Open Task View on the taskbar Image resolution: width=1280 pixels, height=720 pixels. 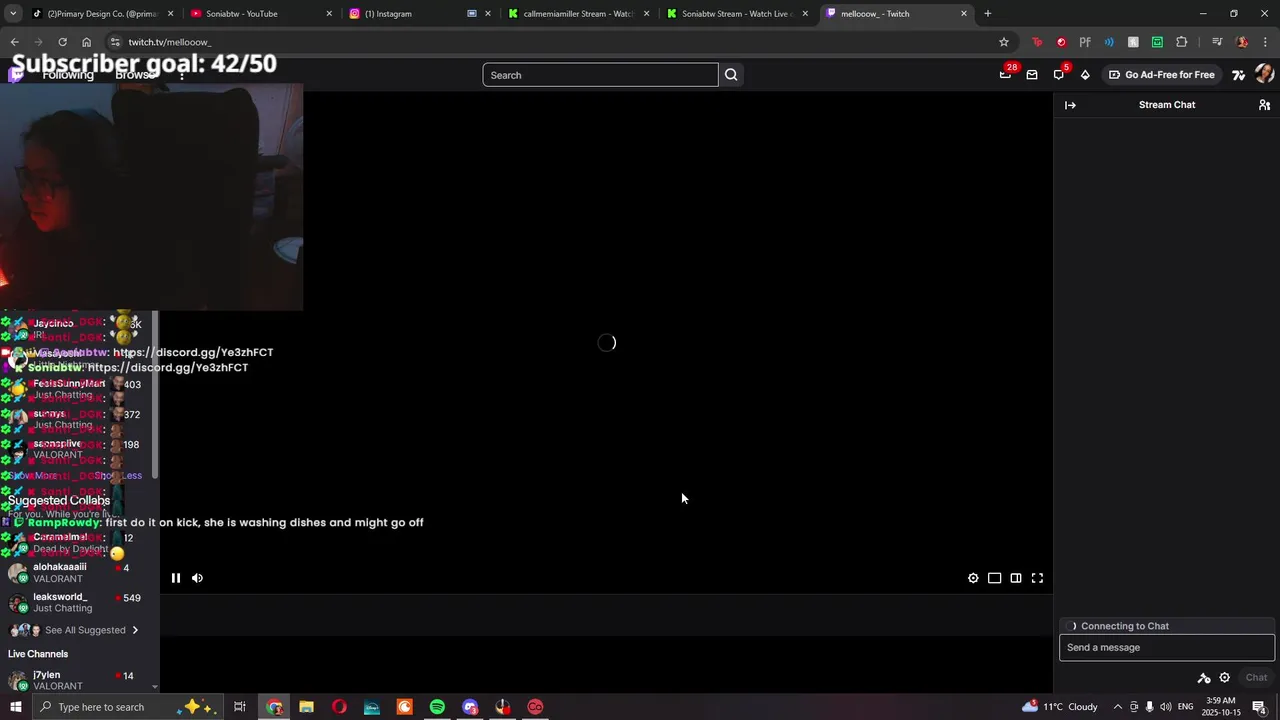[240, 707]
